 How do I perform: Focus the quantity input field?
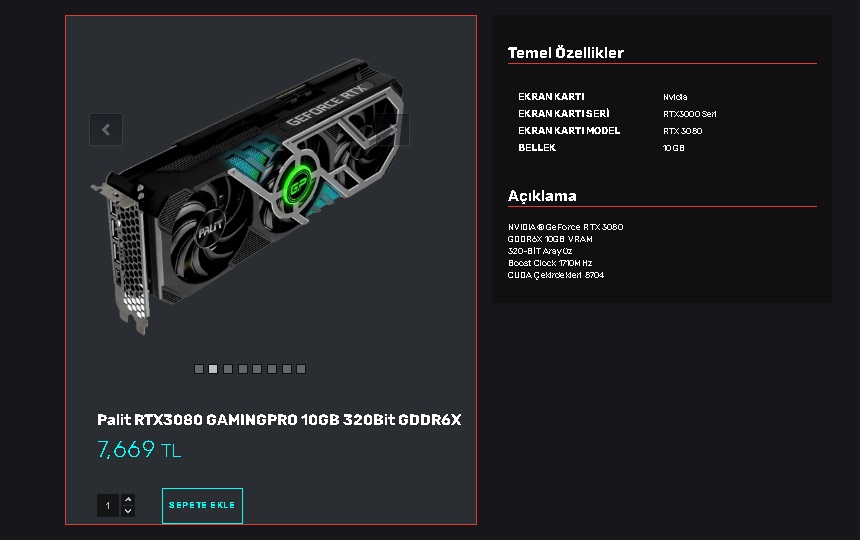(x=108, y=505)
